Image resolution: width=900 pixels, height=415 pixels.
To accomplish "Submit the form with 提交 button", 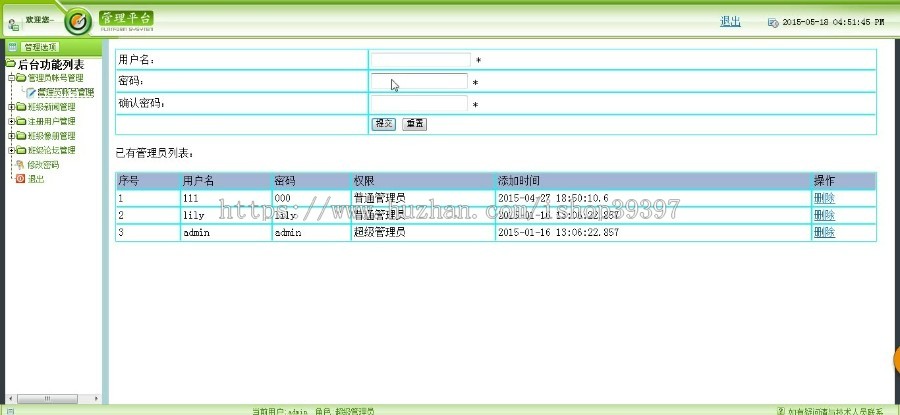I will tap(383, 124).
